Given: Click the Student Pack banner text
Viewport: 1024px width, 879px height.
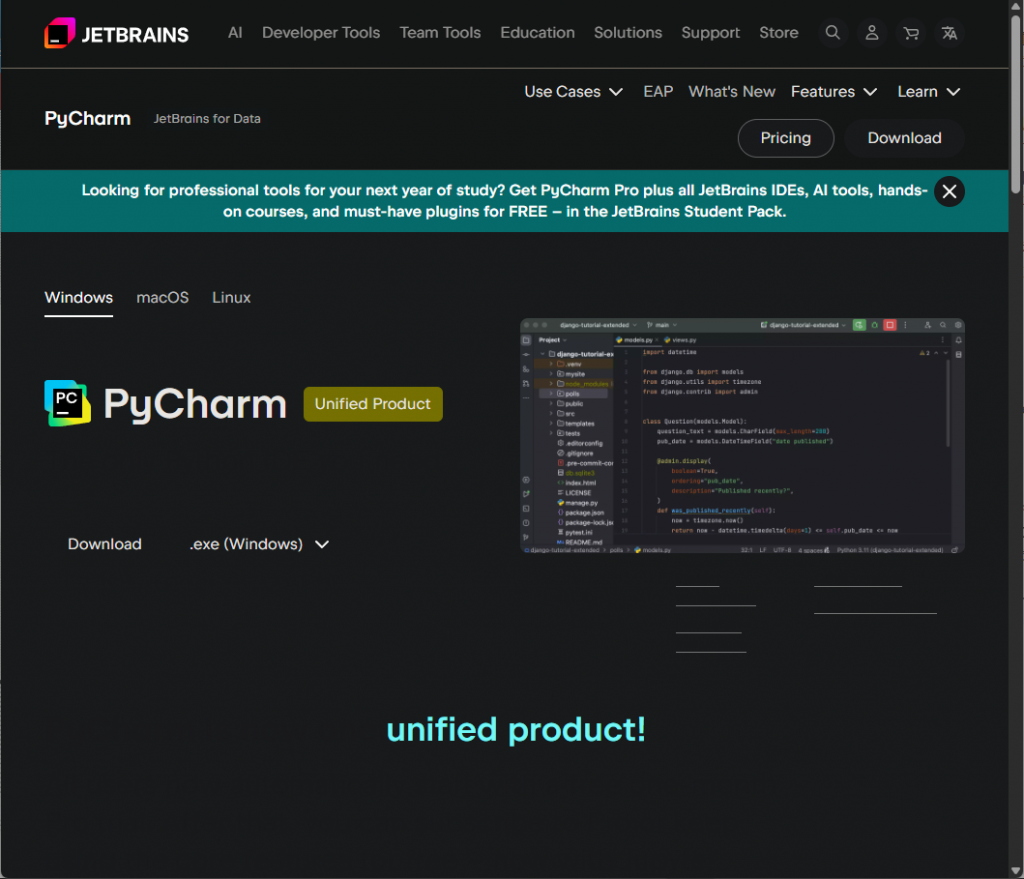Looking at the screenshot, I should click(504, 200).
